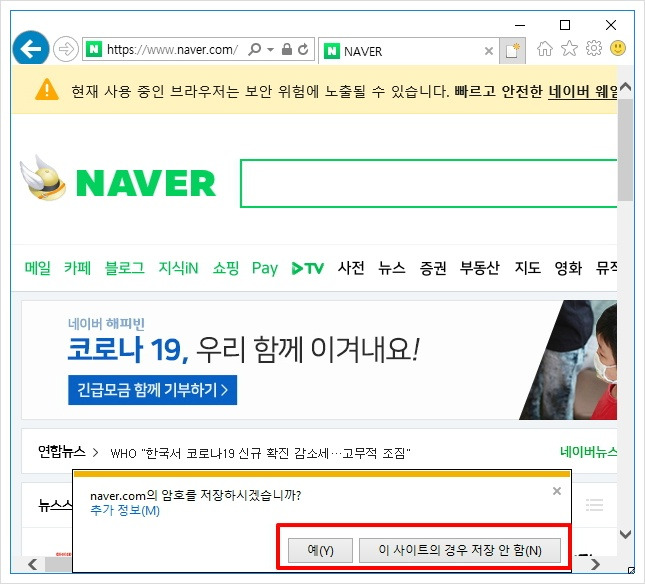645x584 pixels.
Task: Click the browser back arrow button
Action: 31,49
